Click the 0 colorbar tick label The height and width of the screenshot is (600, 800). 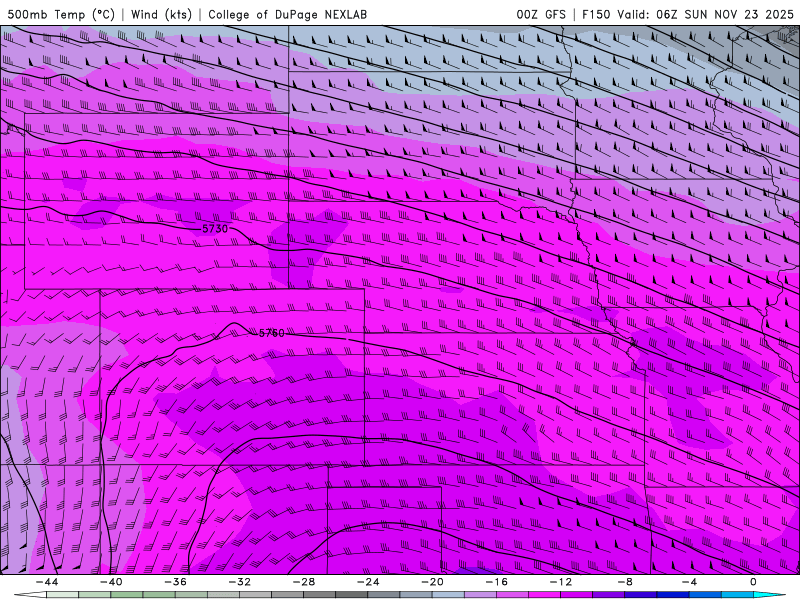click(x=753, y=582)
